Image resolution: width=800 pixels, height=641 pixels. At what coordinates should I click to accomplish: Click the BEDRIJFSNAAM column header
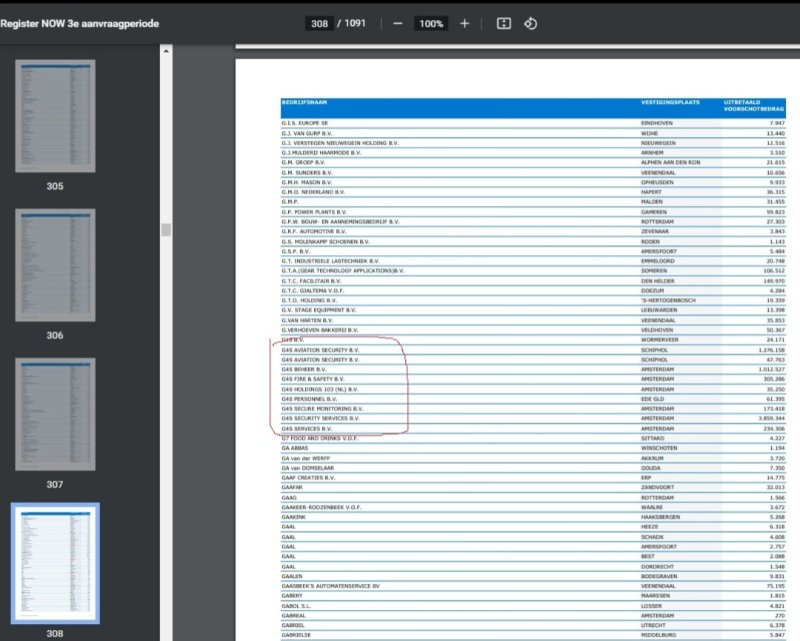[304, 102]
